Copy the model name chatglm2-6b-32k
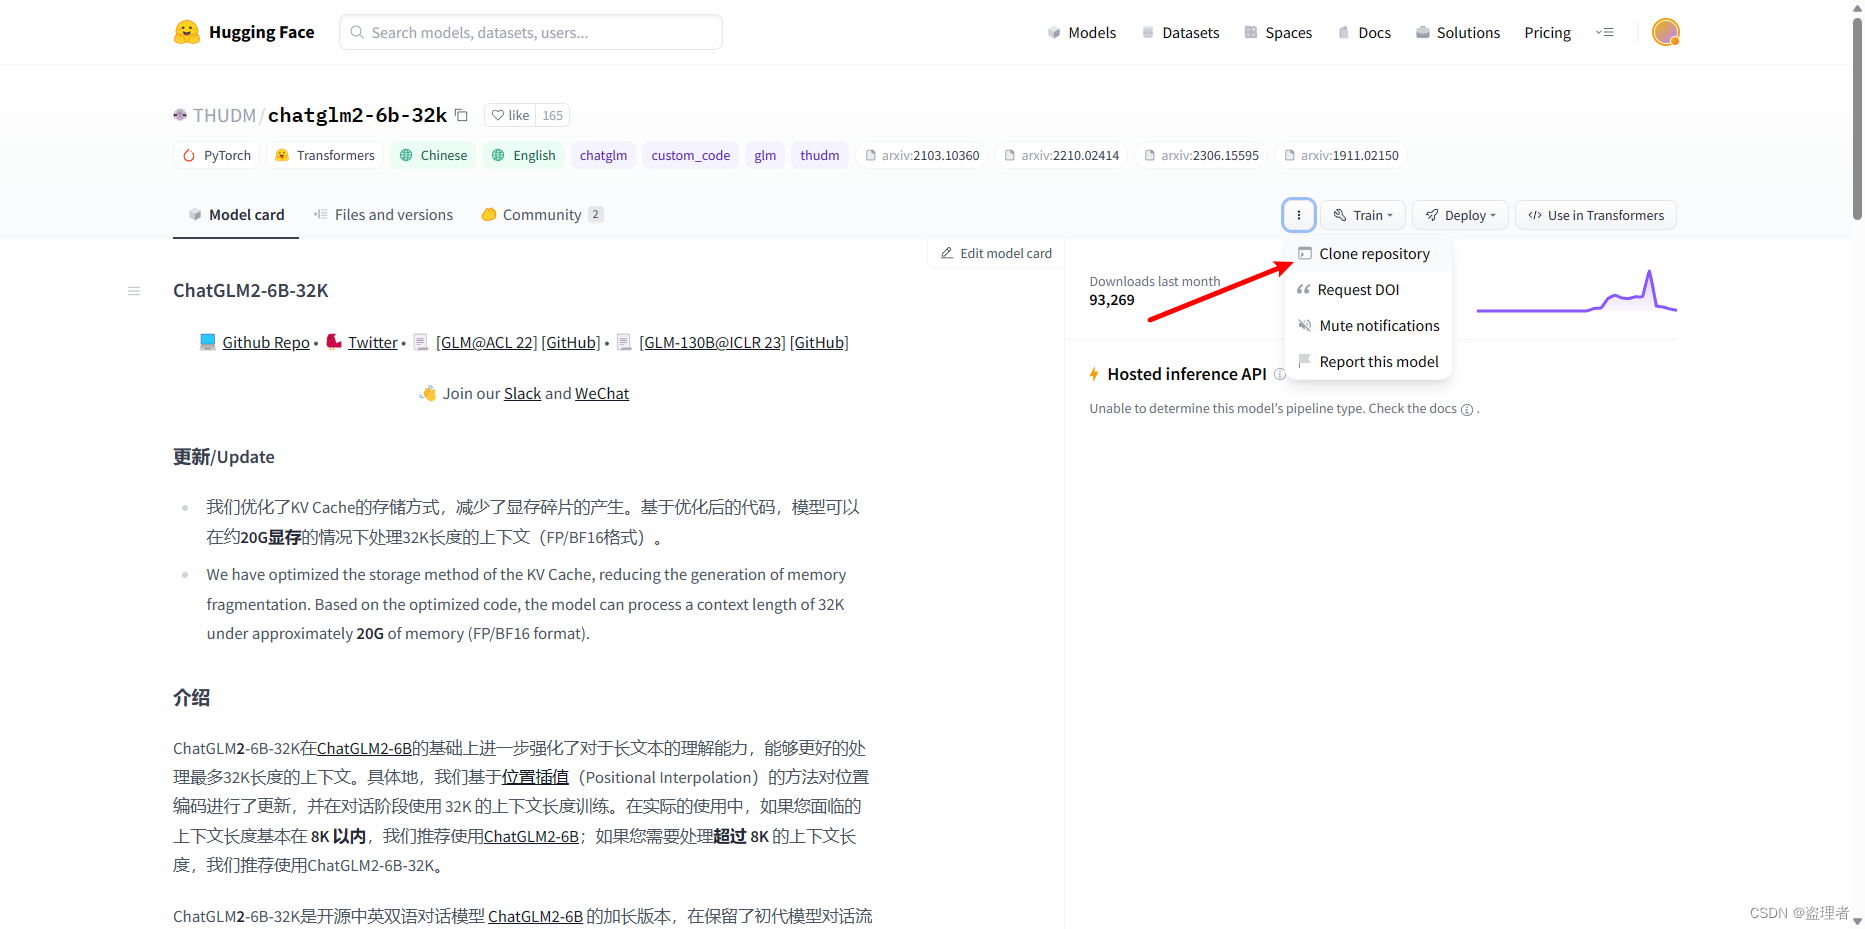1865x929 pixels. coord(461,115)
